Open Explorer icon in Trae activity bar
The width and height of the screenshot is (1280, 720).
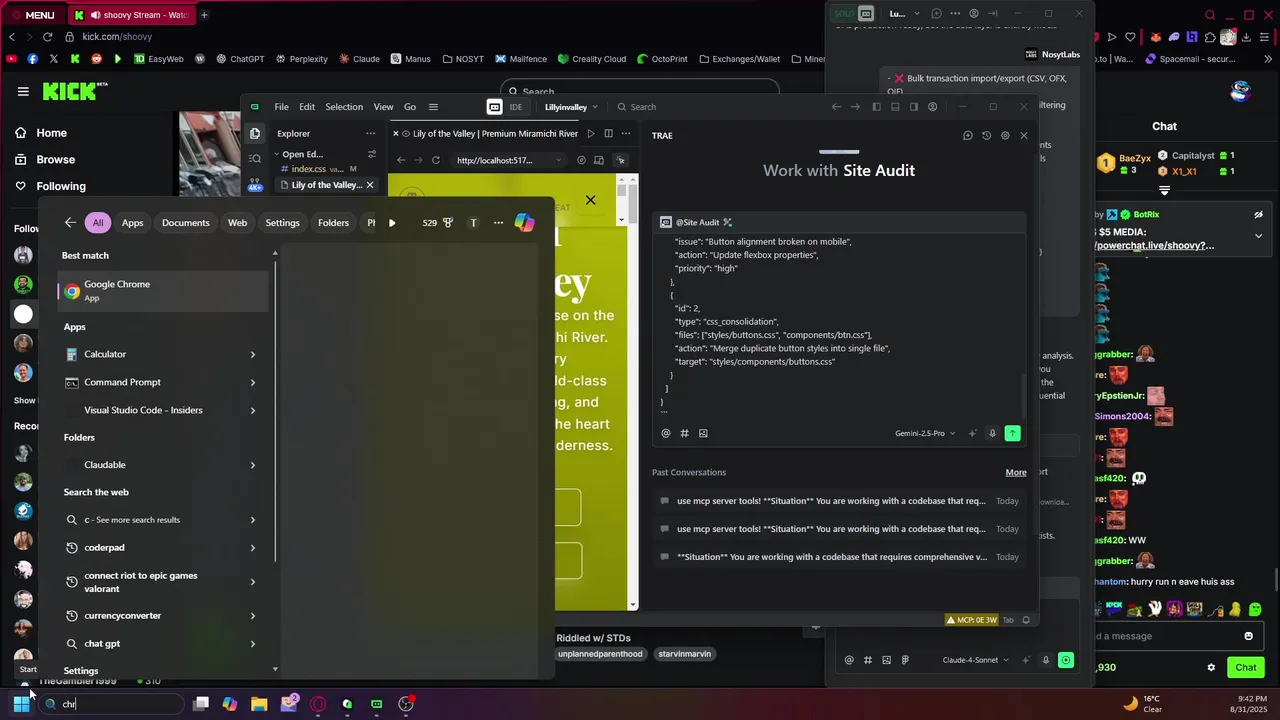(x=255, y=133)
